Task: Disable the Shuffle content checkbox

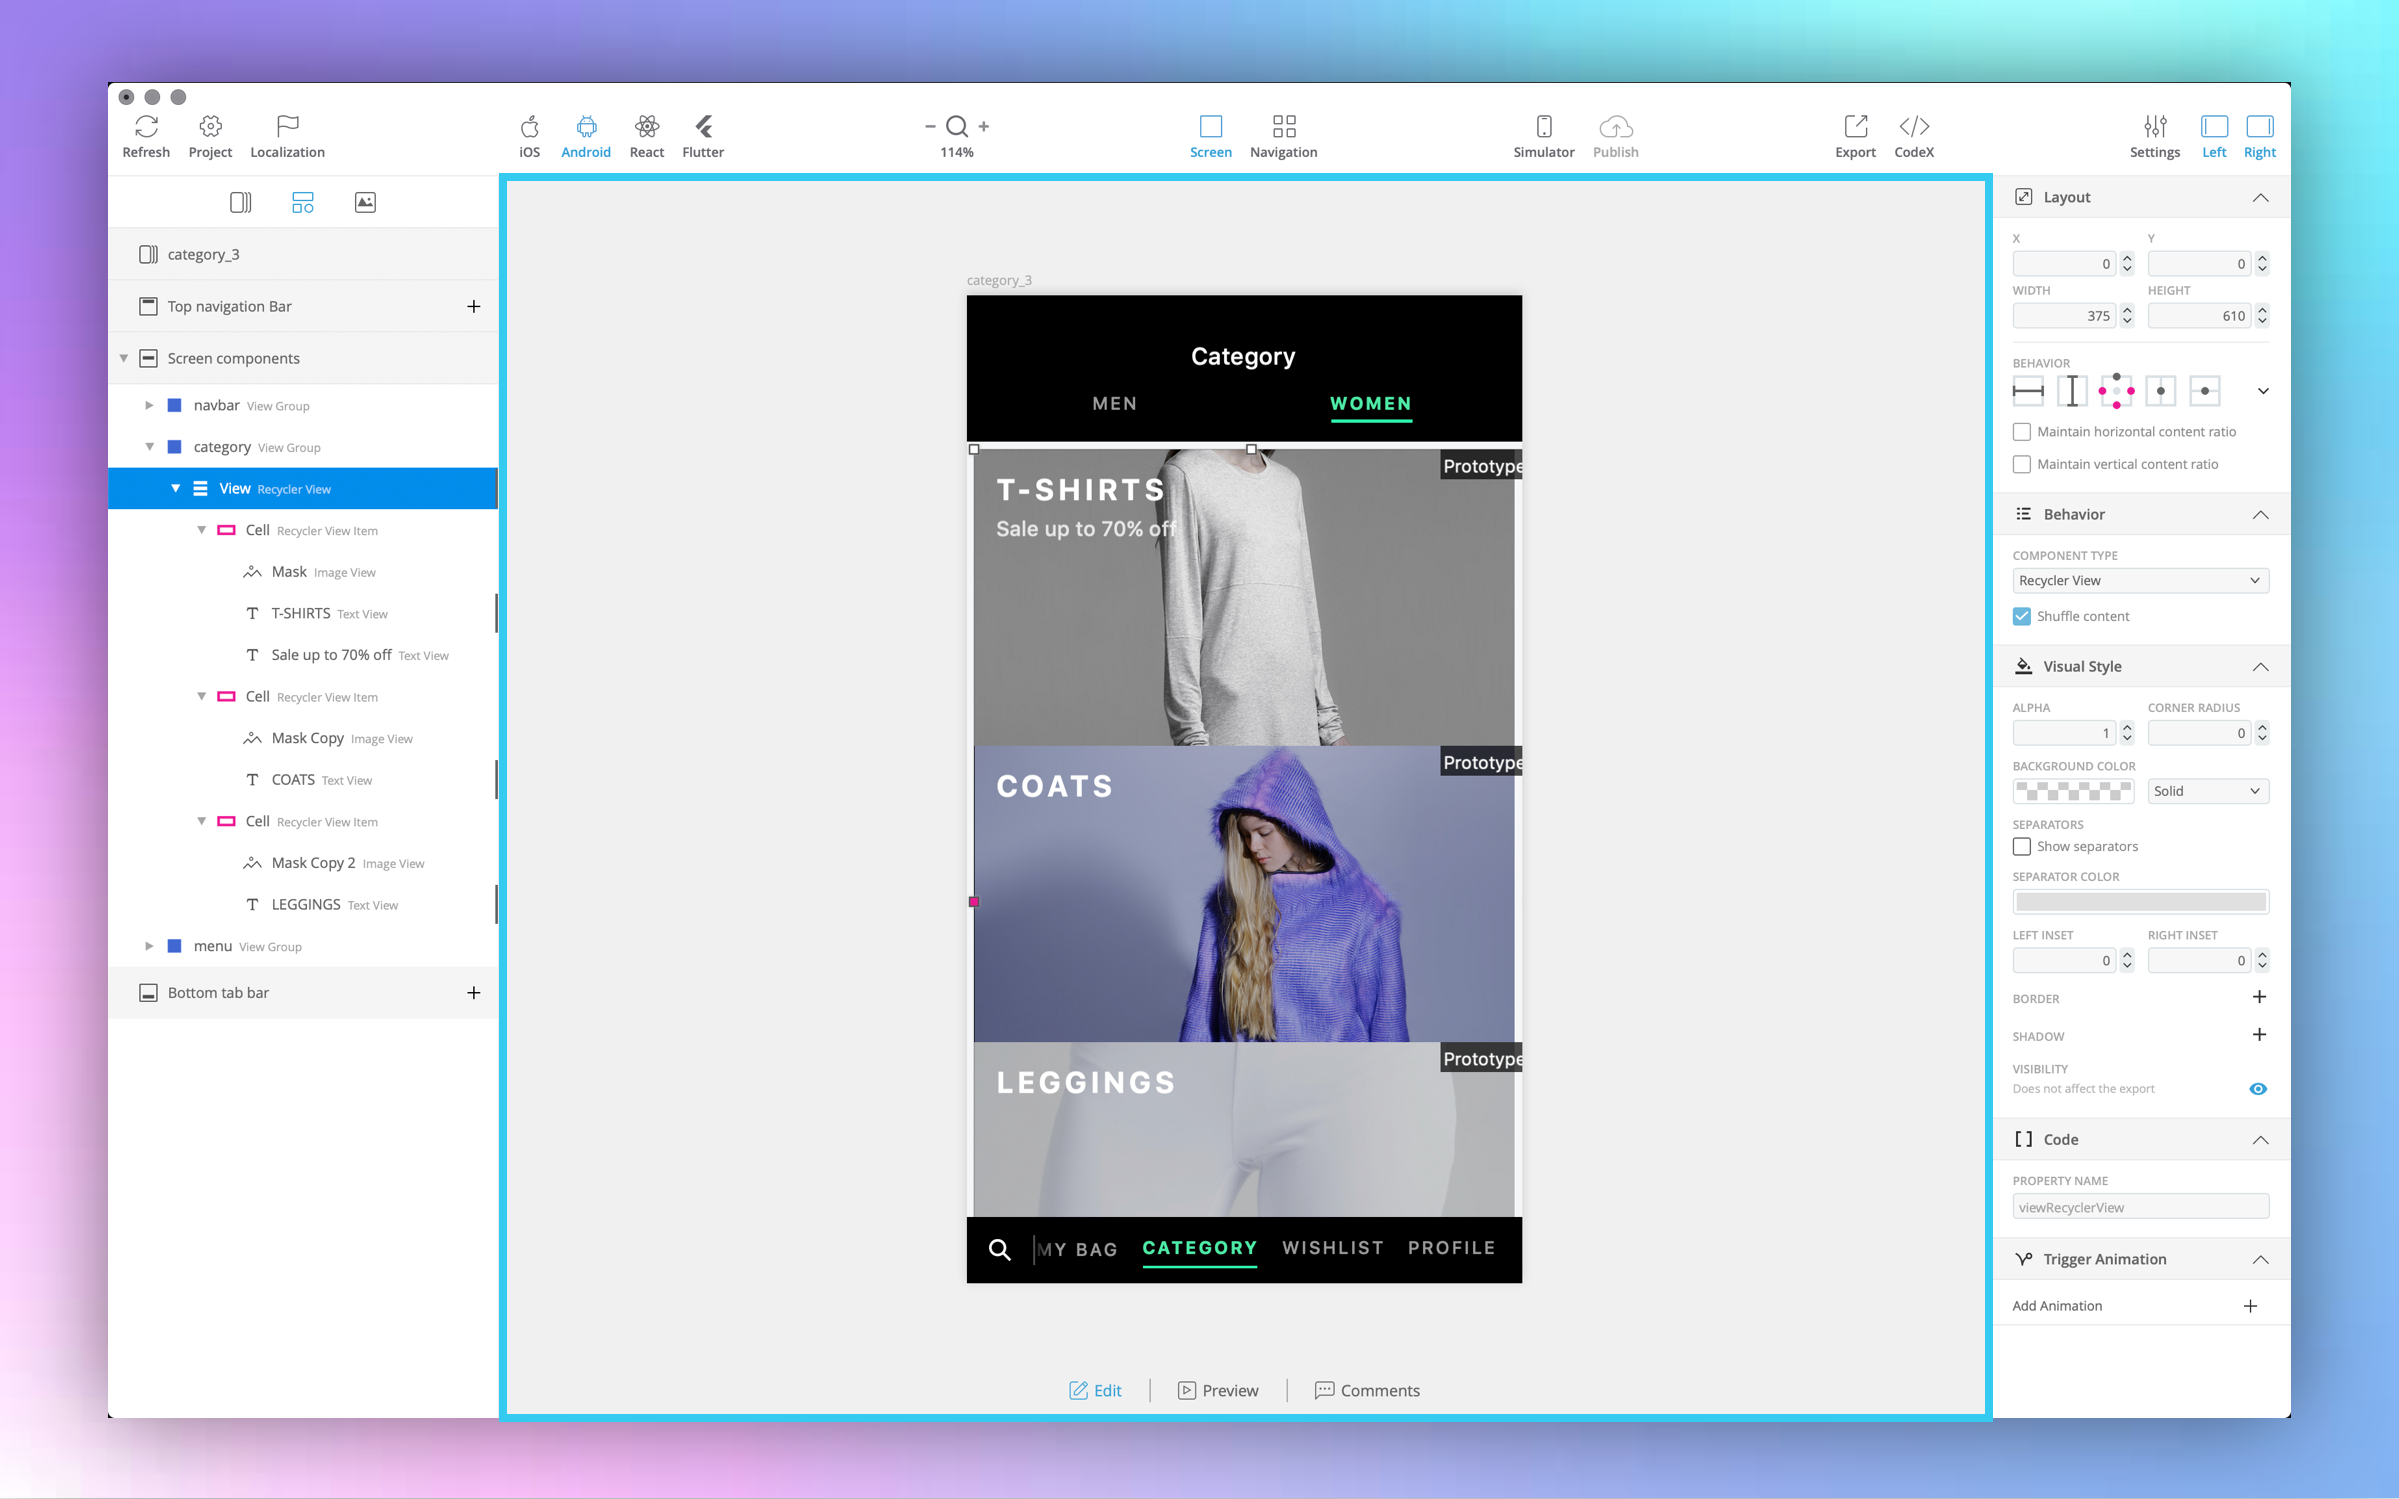Action: tap(2022, 616)
